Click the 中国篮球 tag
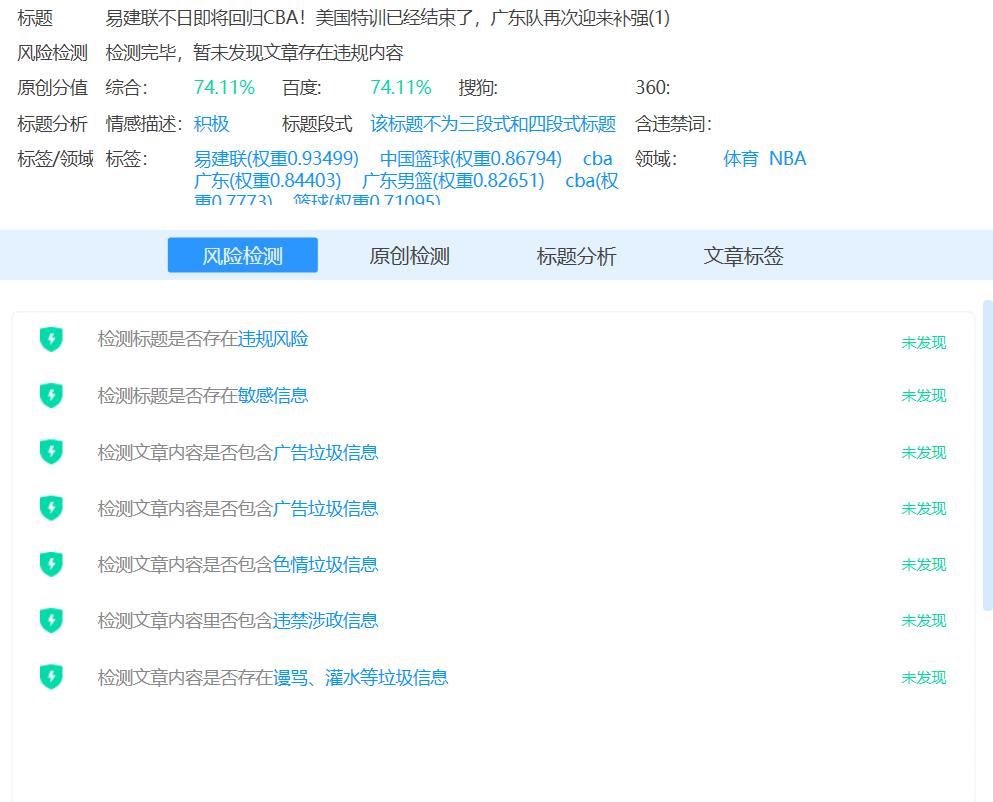 point(470,158)
